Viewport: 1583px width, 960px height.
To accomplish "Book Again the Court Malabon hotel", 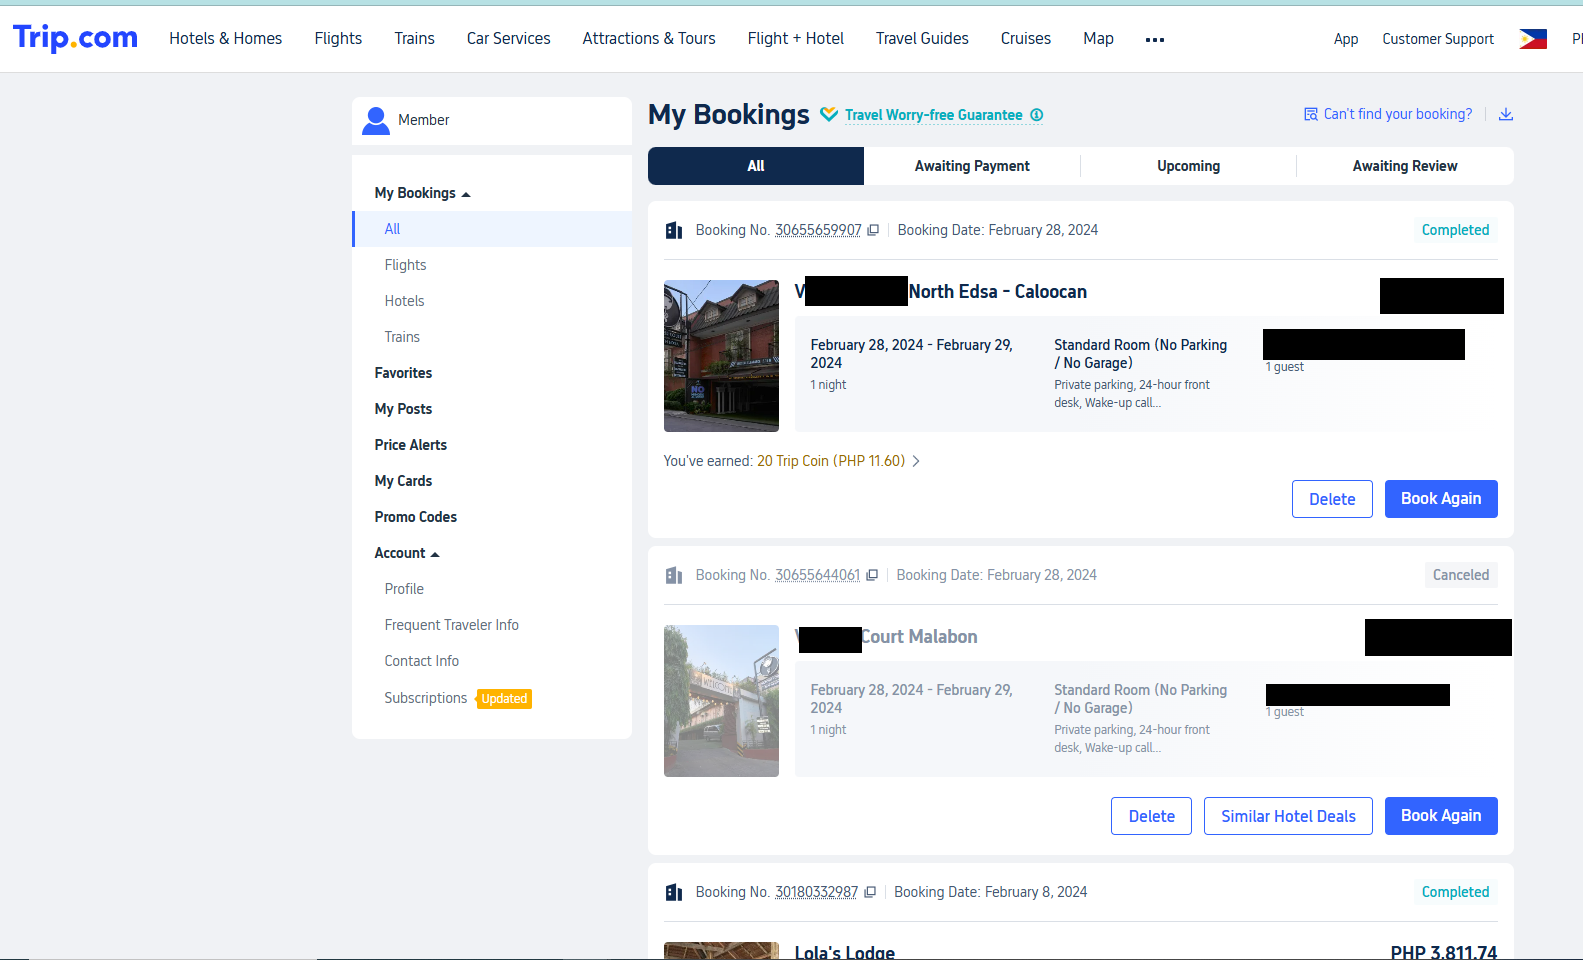I will tap(1441, 816).
